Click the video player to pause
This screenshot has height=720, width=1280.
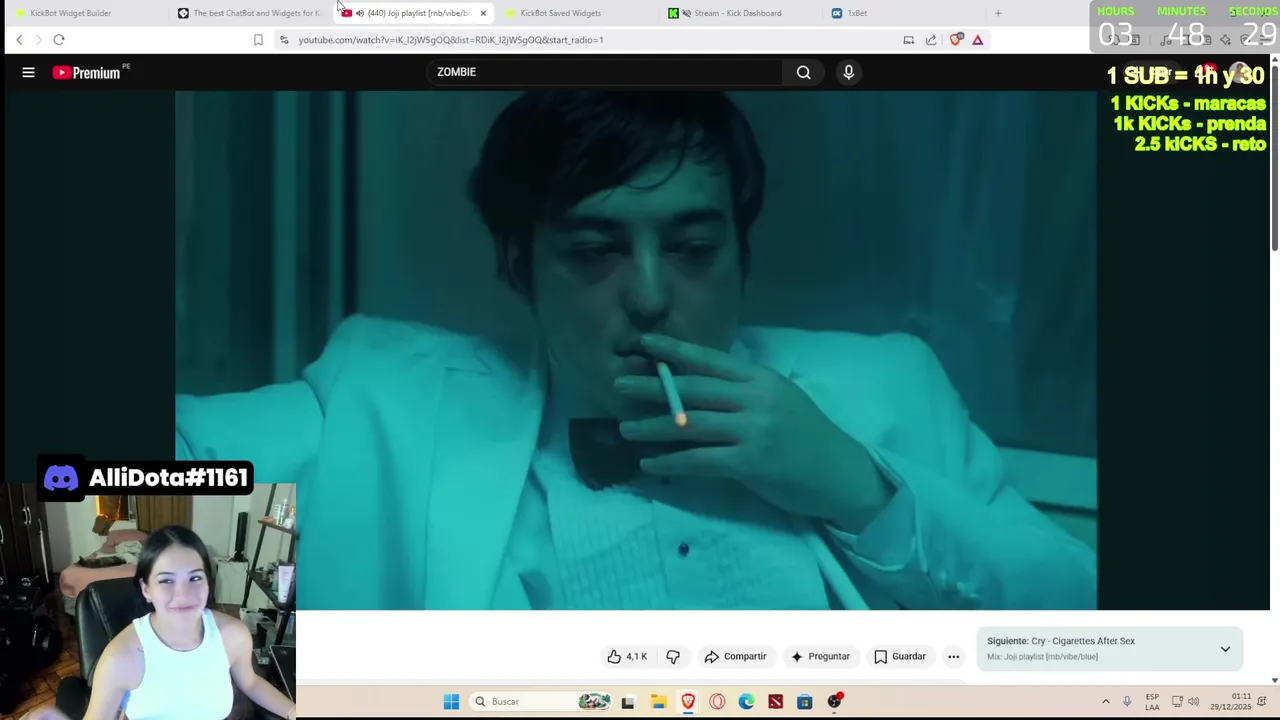click(x=636, y=350)
